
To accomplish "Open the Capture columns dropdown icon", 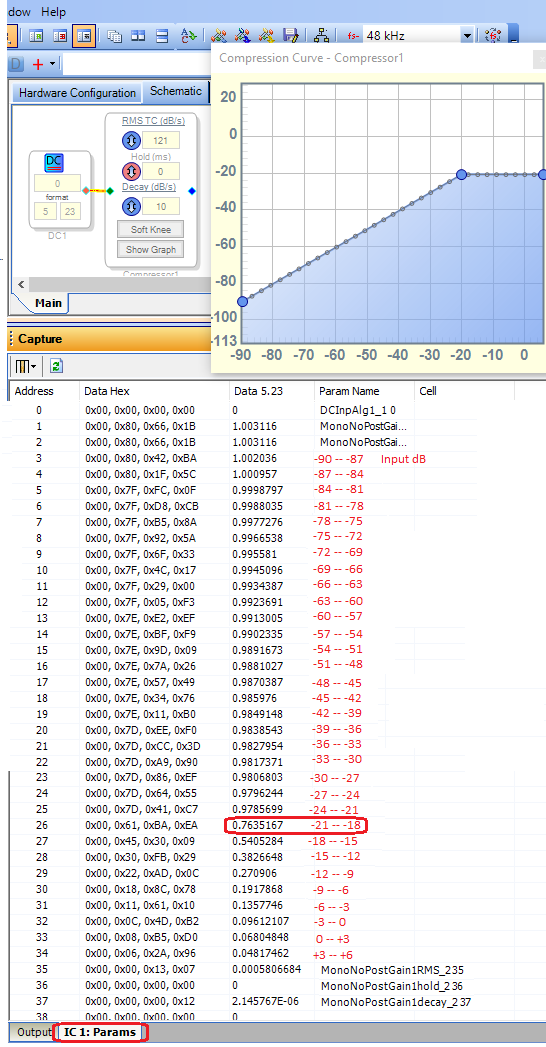I will pos(25,366).
